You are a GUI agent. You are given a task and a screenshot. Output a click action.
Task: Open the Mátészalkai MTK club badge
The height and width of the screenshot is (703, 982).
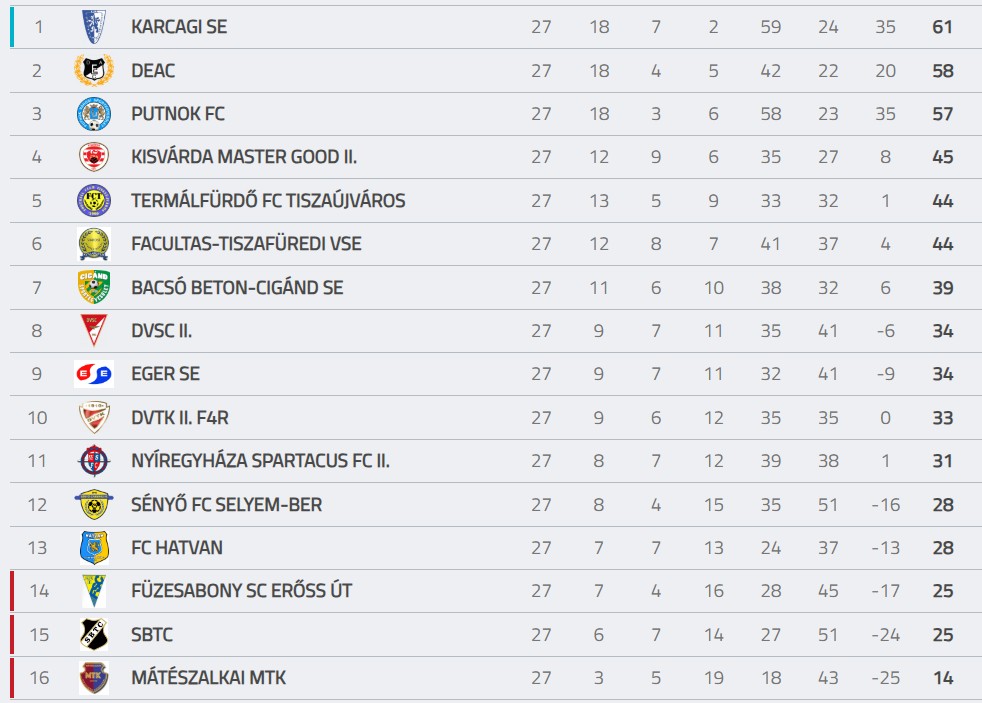[x=94, y=677]
